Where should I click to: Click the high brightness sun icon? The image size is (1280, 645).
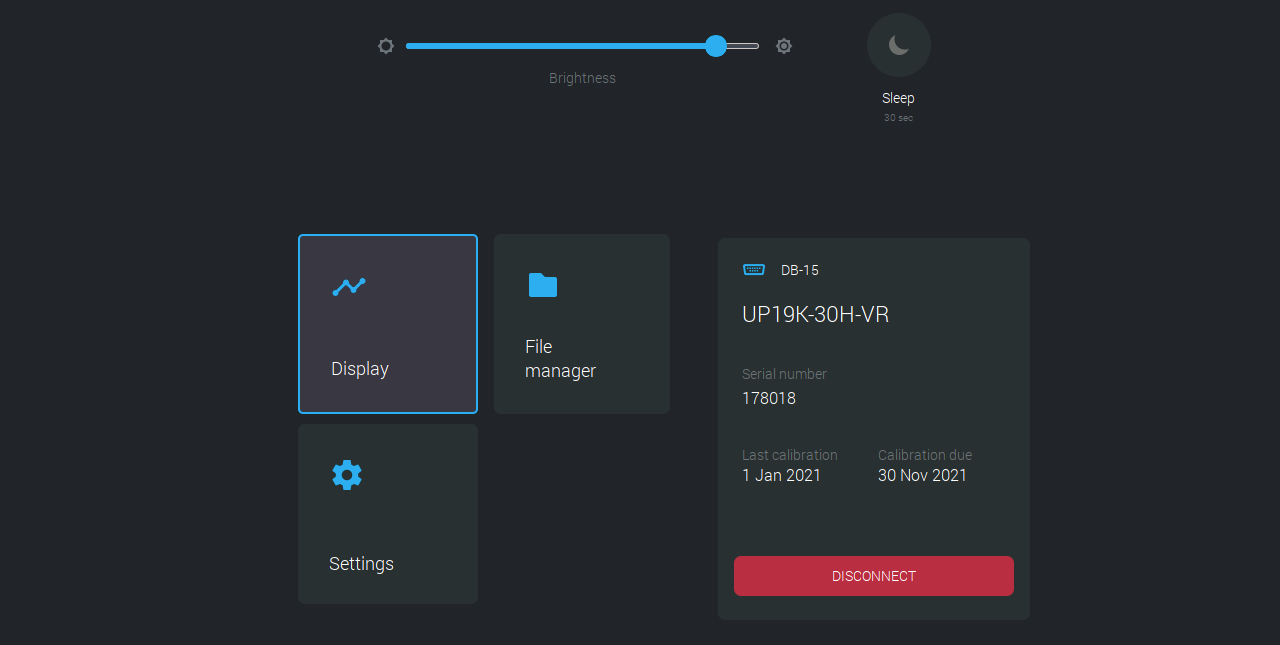click(784, 46)
